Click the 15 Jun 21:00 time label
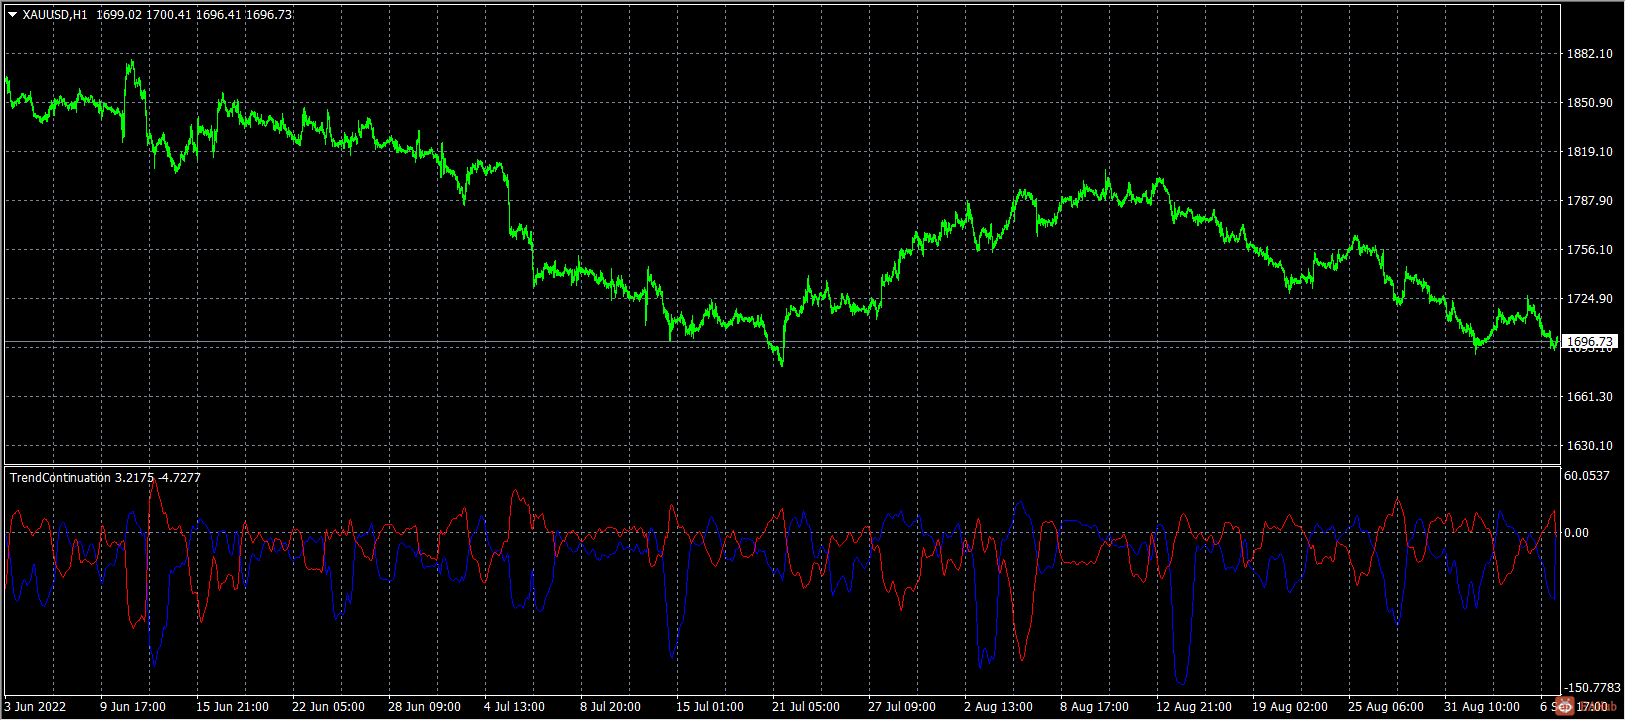The height and width of the screenshot is (721, 1626). click(x=232, y=707)
